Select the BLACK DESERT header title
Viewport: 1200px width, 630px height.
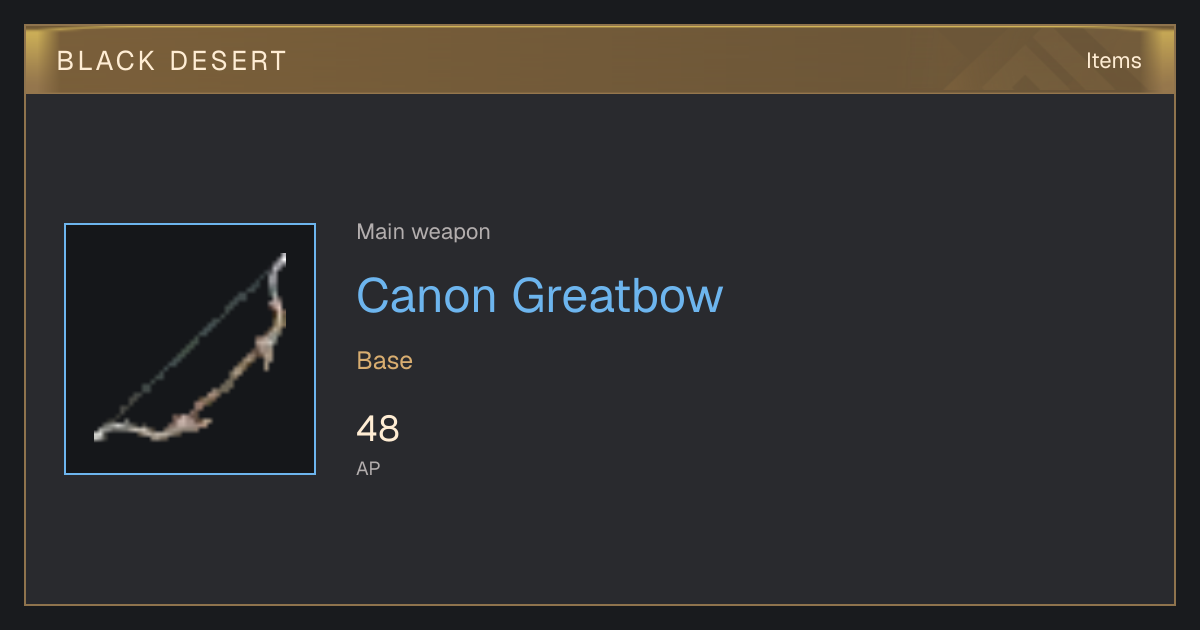click(x=172, y=61)
